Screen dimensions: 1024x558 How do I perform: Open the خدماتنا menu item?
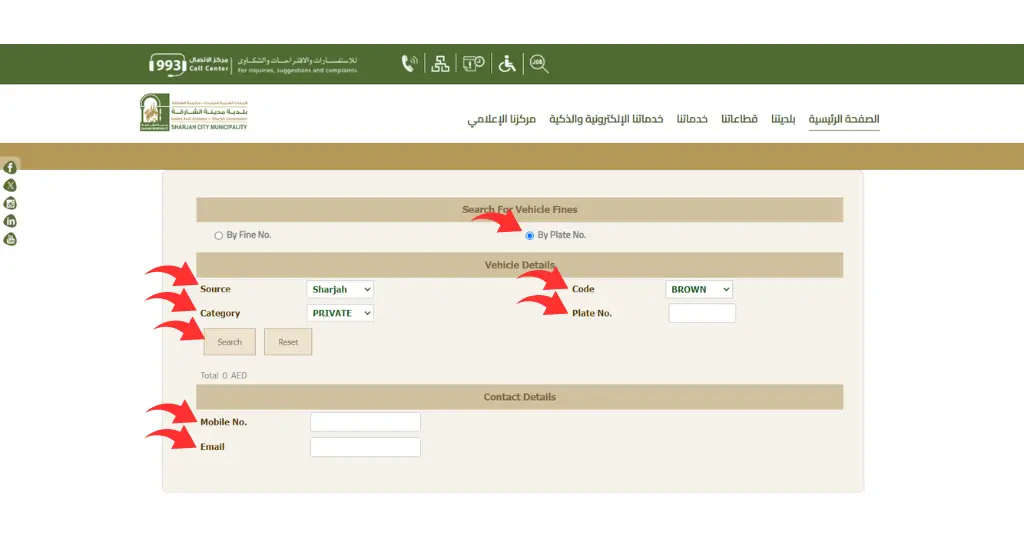click(x=692, y=119)
